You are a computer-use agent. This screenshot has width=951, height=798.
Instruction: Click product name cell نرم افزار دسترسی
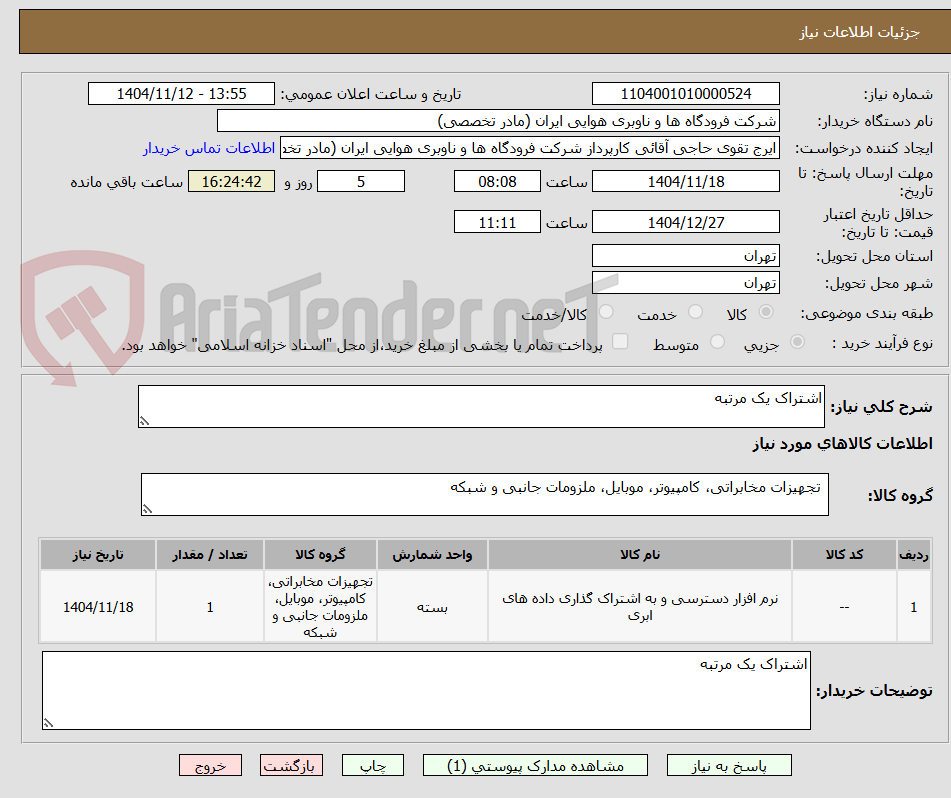[640, 606]
